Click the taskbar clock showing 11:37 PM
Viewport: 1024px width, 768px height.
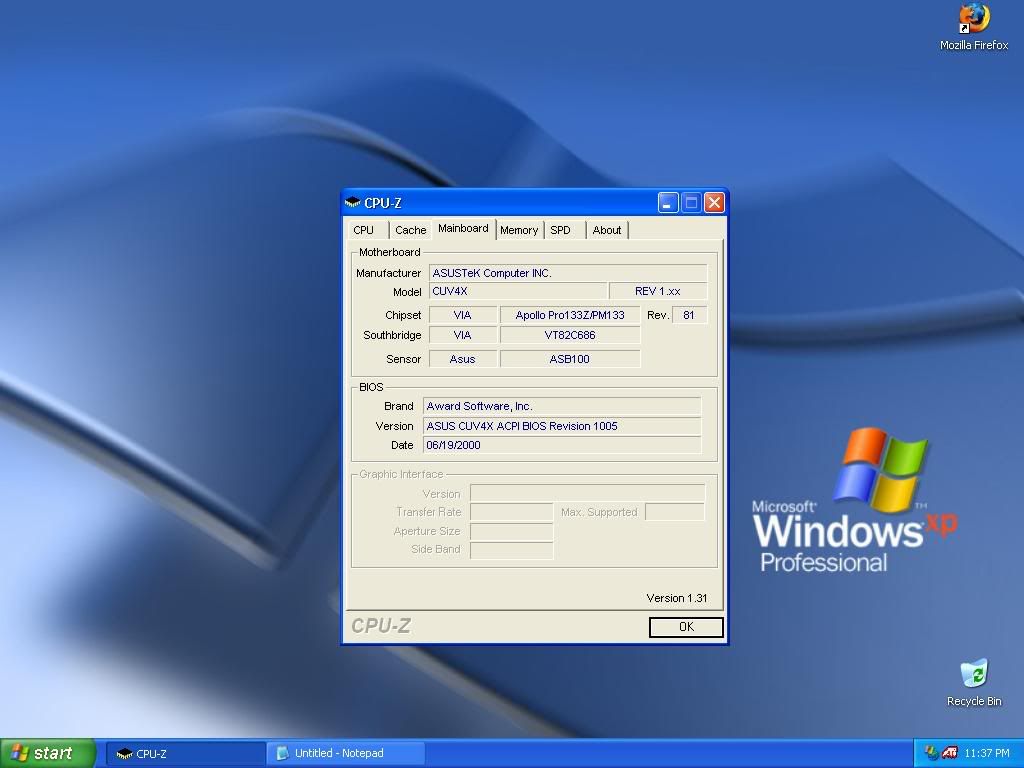(987, 753)
